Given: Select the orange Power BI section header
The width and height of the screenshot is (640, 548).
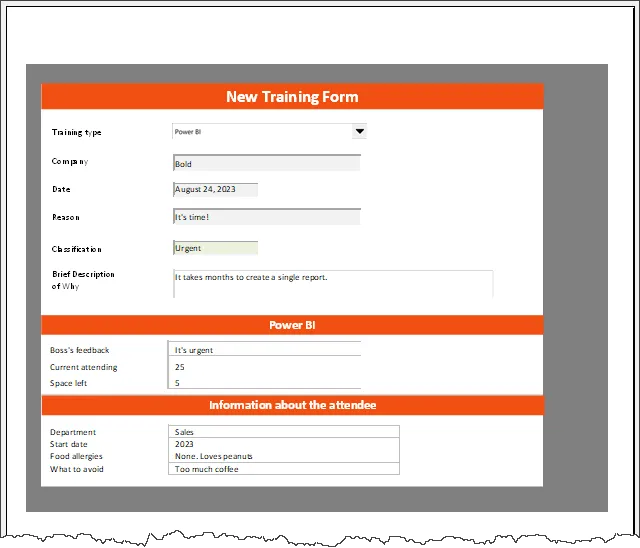Looking at the screenshot, I should click(x=292, y=325).
